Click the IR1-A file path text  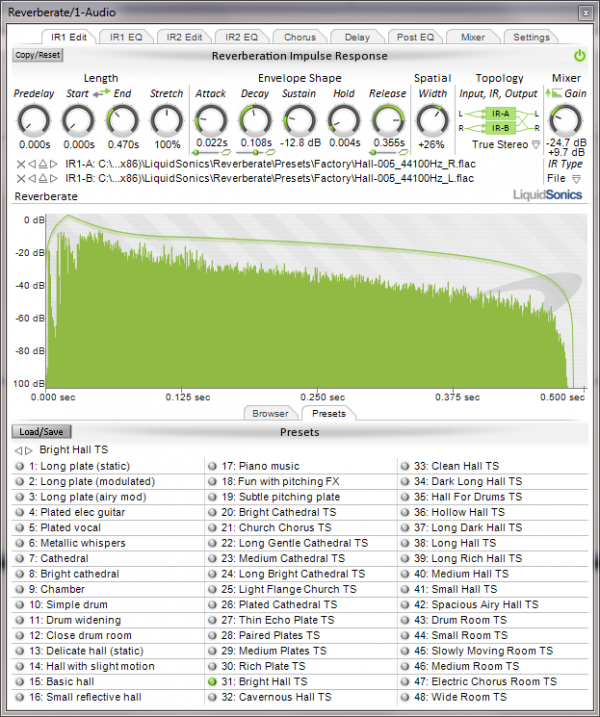tap(270, 164)
